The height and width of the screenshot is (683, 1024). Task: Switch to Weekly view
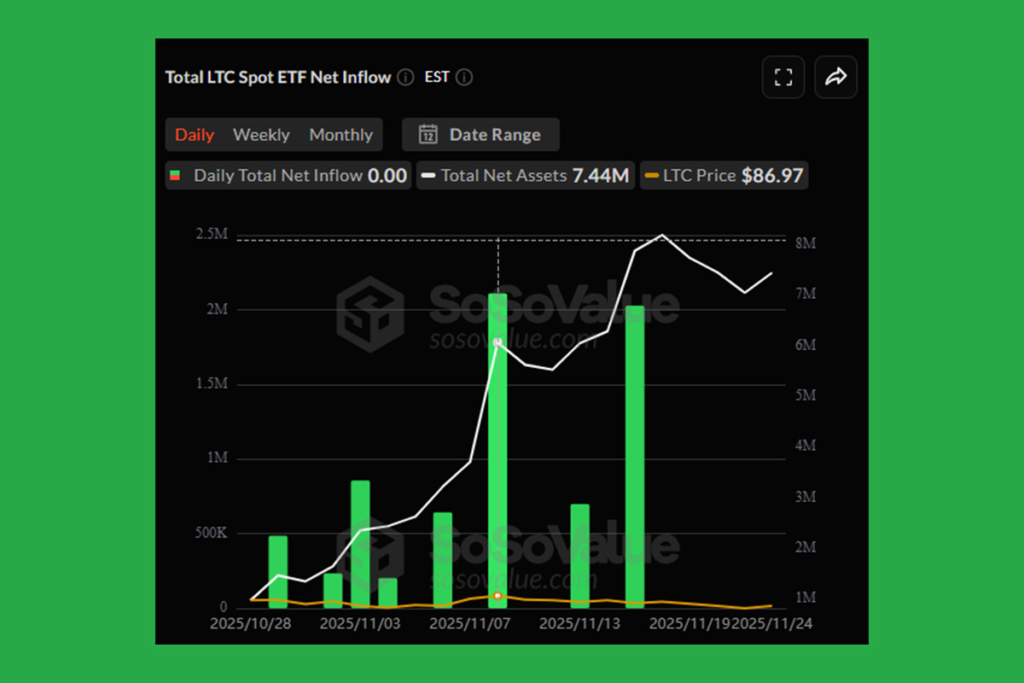point(261,134)
